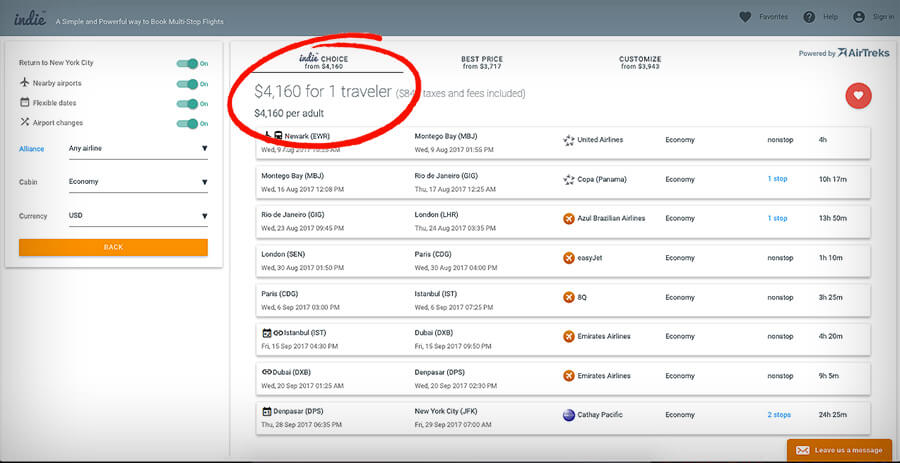Screen dimensions: 900x463
Task: Click the United Airlines star logo
Action: pos(569,140)
